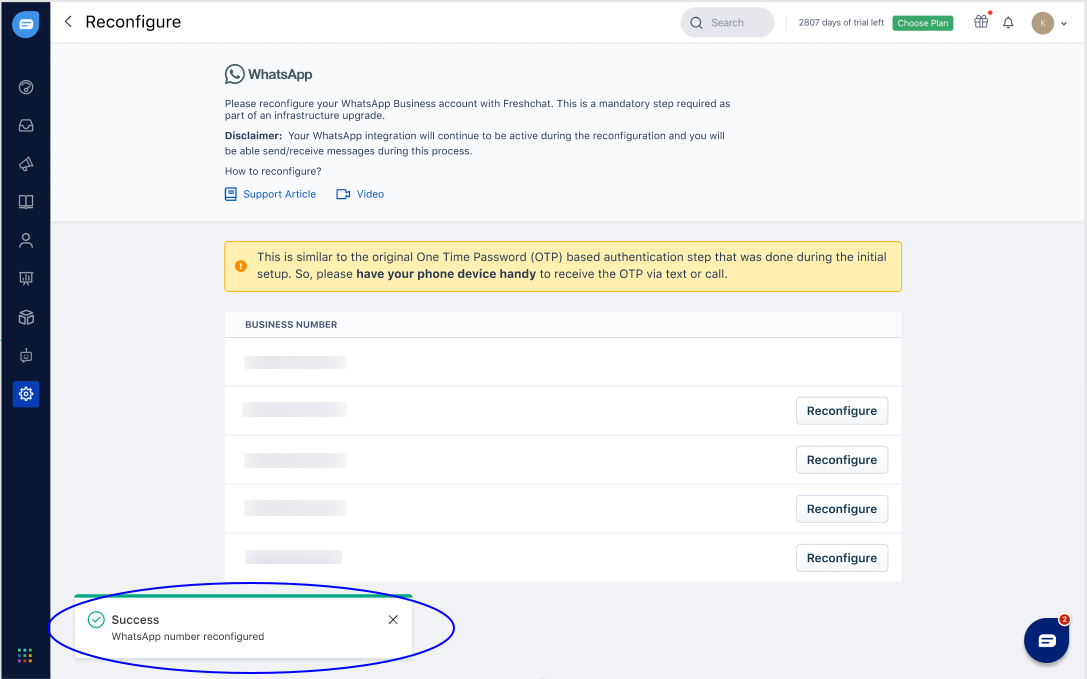Click the 'Disclaimer:' label
Viewport: 1087px width, 679px height.
(253, 136)
